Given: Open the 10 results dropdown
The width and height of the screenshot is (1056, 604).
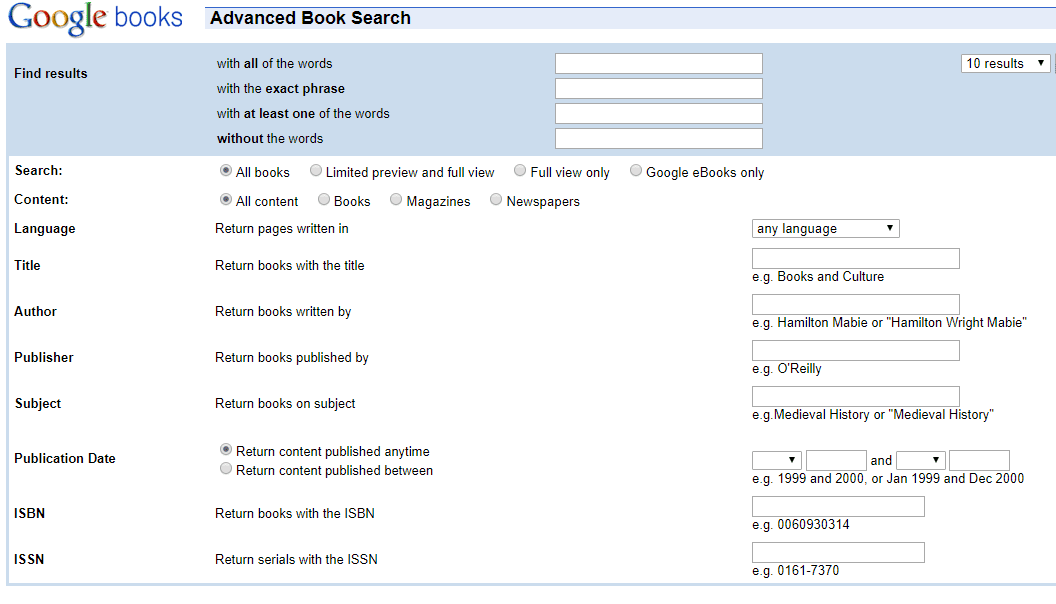Looking at the screenshot, I should [1005, 63].
